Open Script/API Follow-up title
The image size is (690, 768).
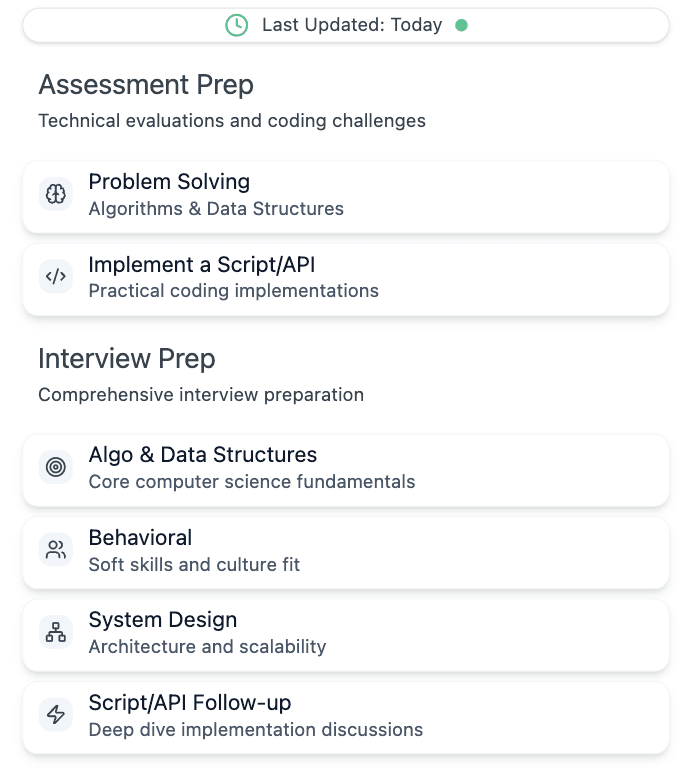(x=190, y=703)
